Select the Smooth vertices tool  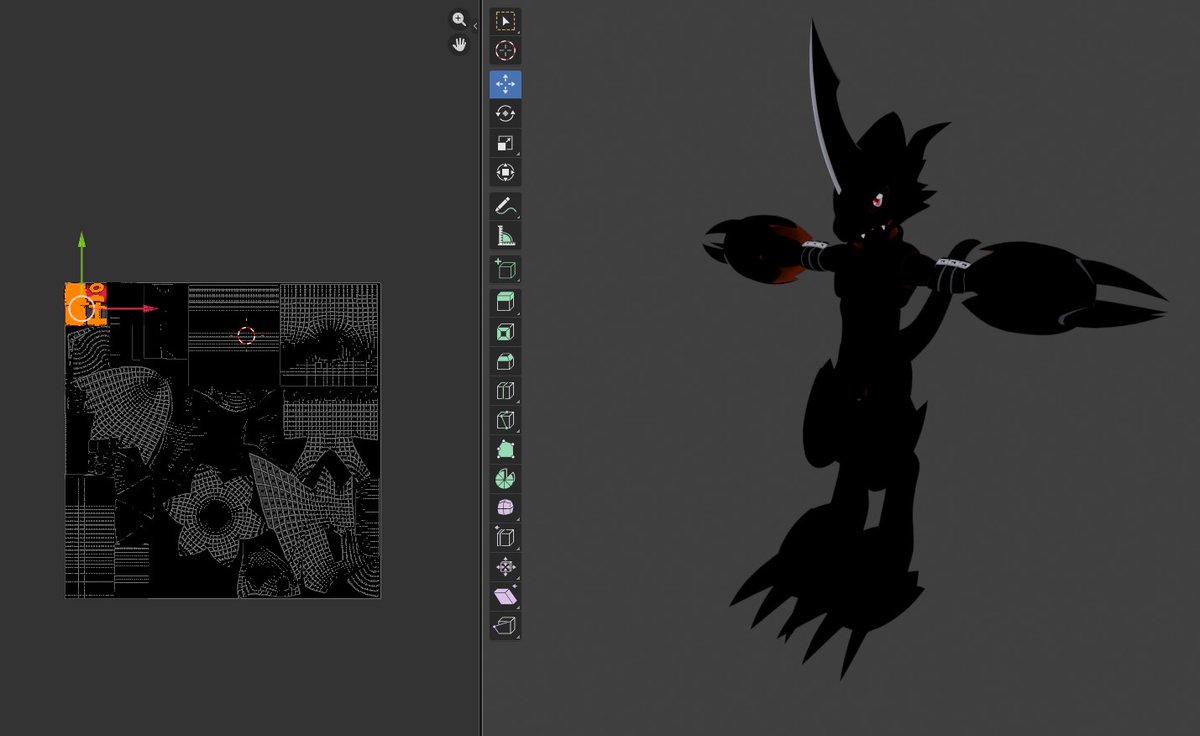[505, 508]
